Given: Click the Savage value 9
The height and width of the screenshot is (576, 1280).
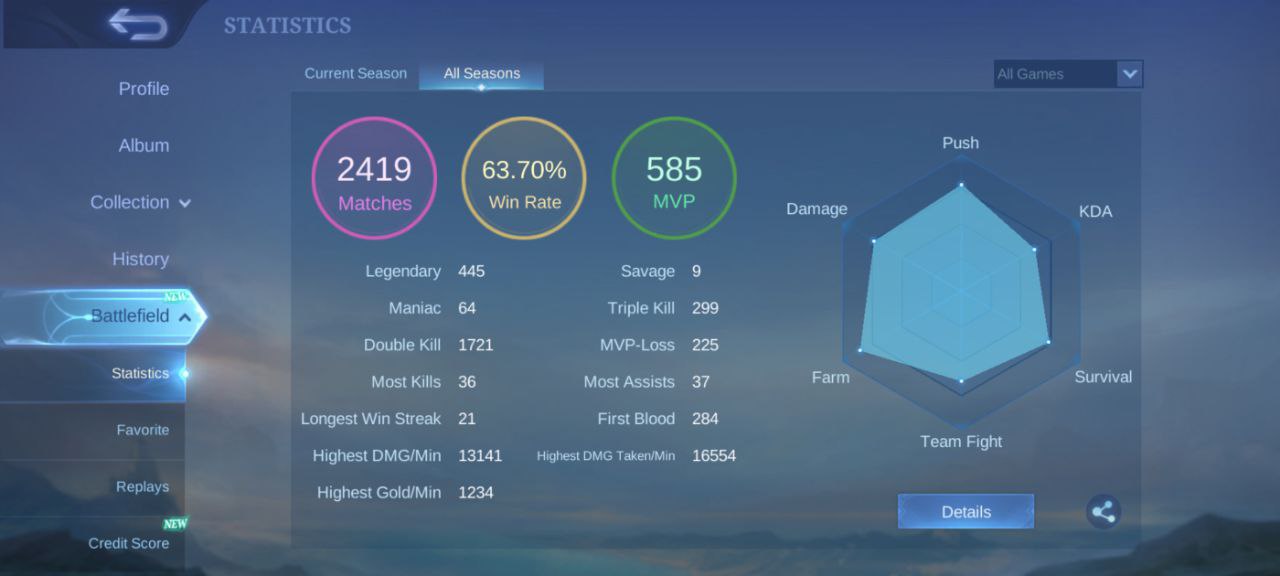Looking at the screenshot, I should click(696, 271).
